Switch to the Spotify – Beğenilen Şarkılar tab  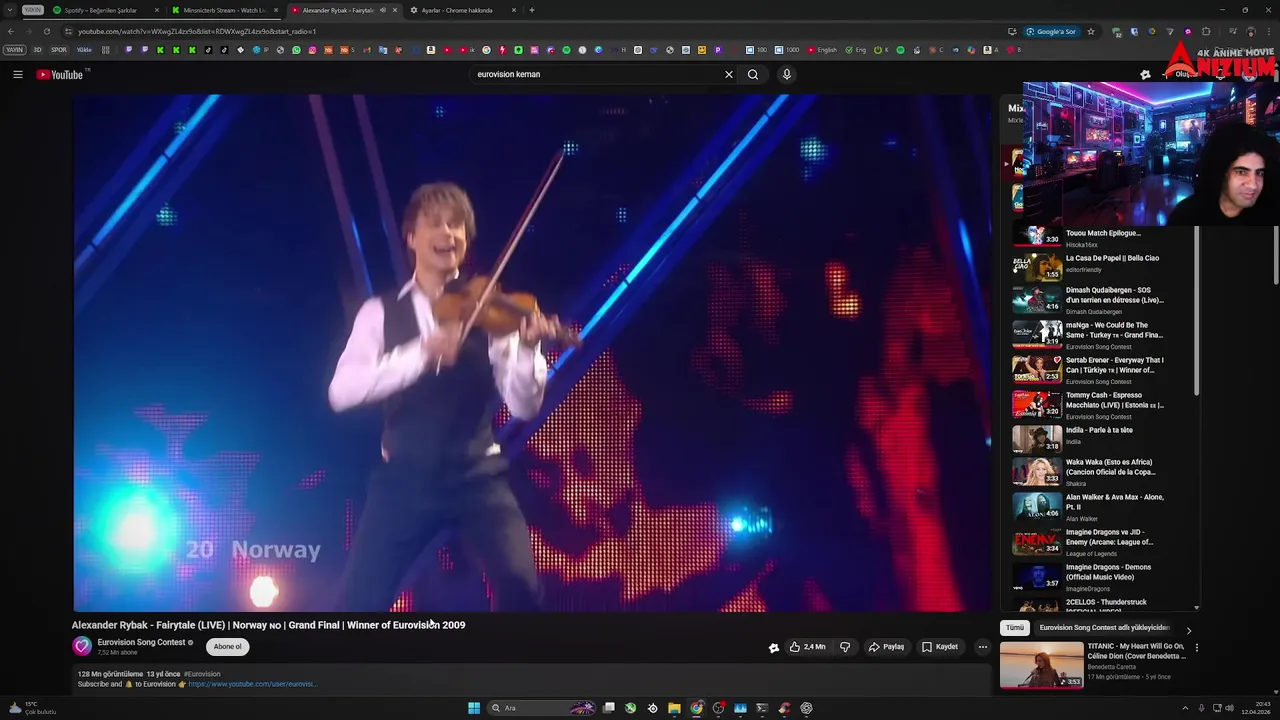click(105, 10)
